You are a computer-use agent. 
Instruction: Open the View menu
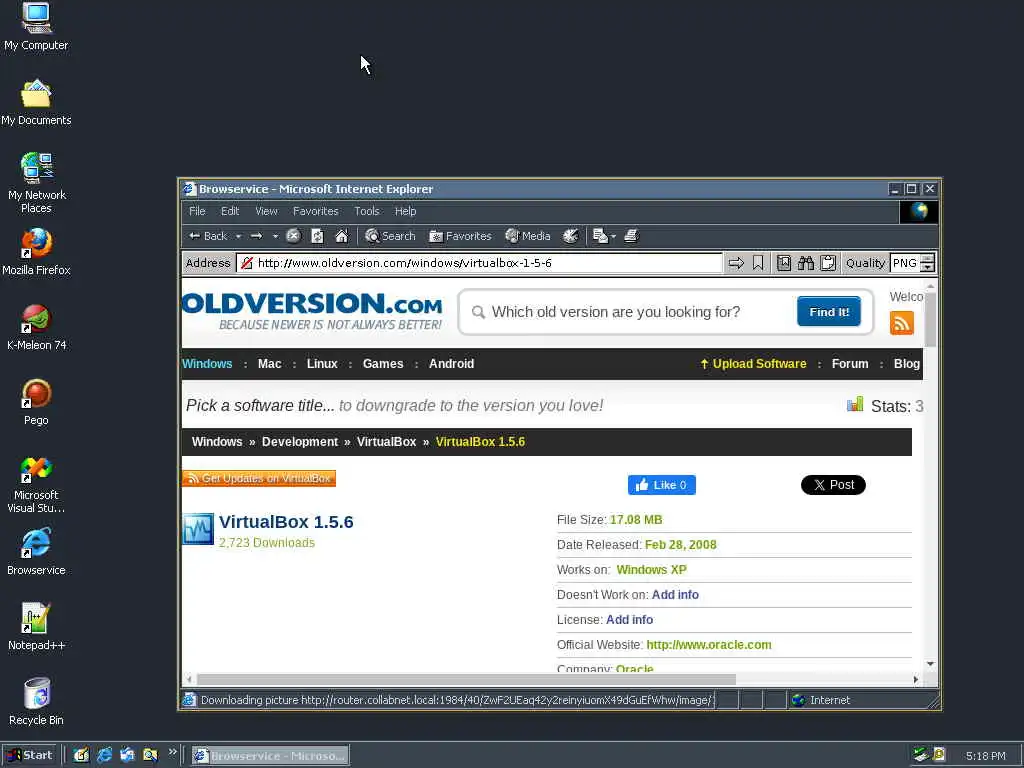coord(266,211)
